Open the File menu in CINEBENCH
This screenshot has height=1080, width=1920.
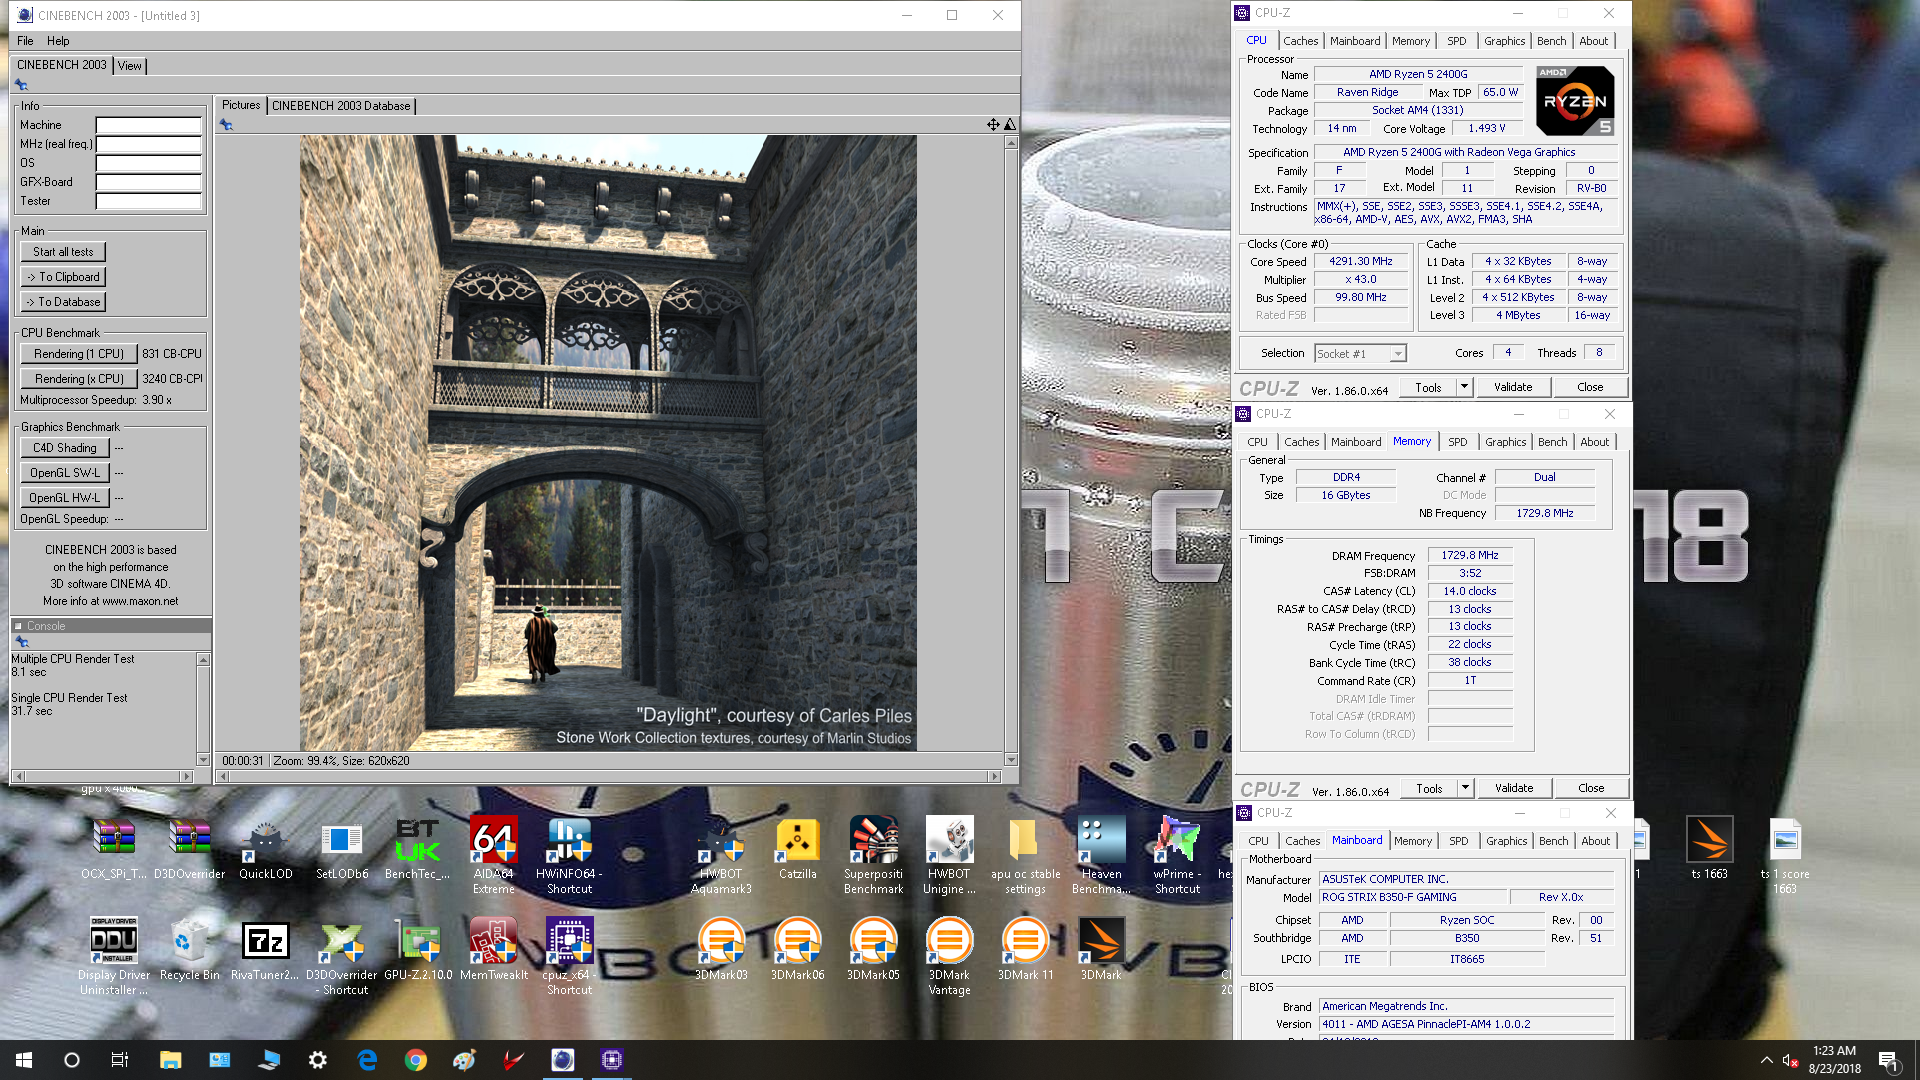[25, 41]
